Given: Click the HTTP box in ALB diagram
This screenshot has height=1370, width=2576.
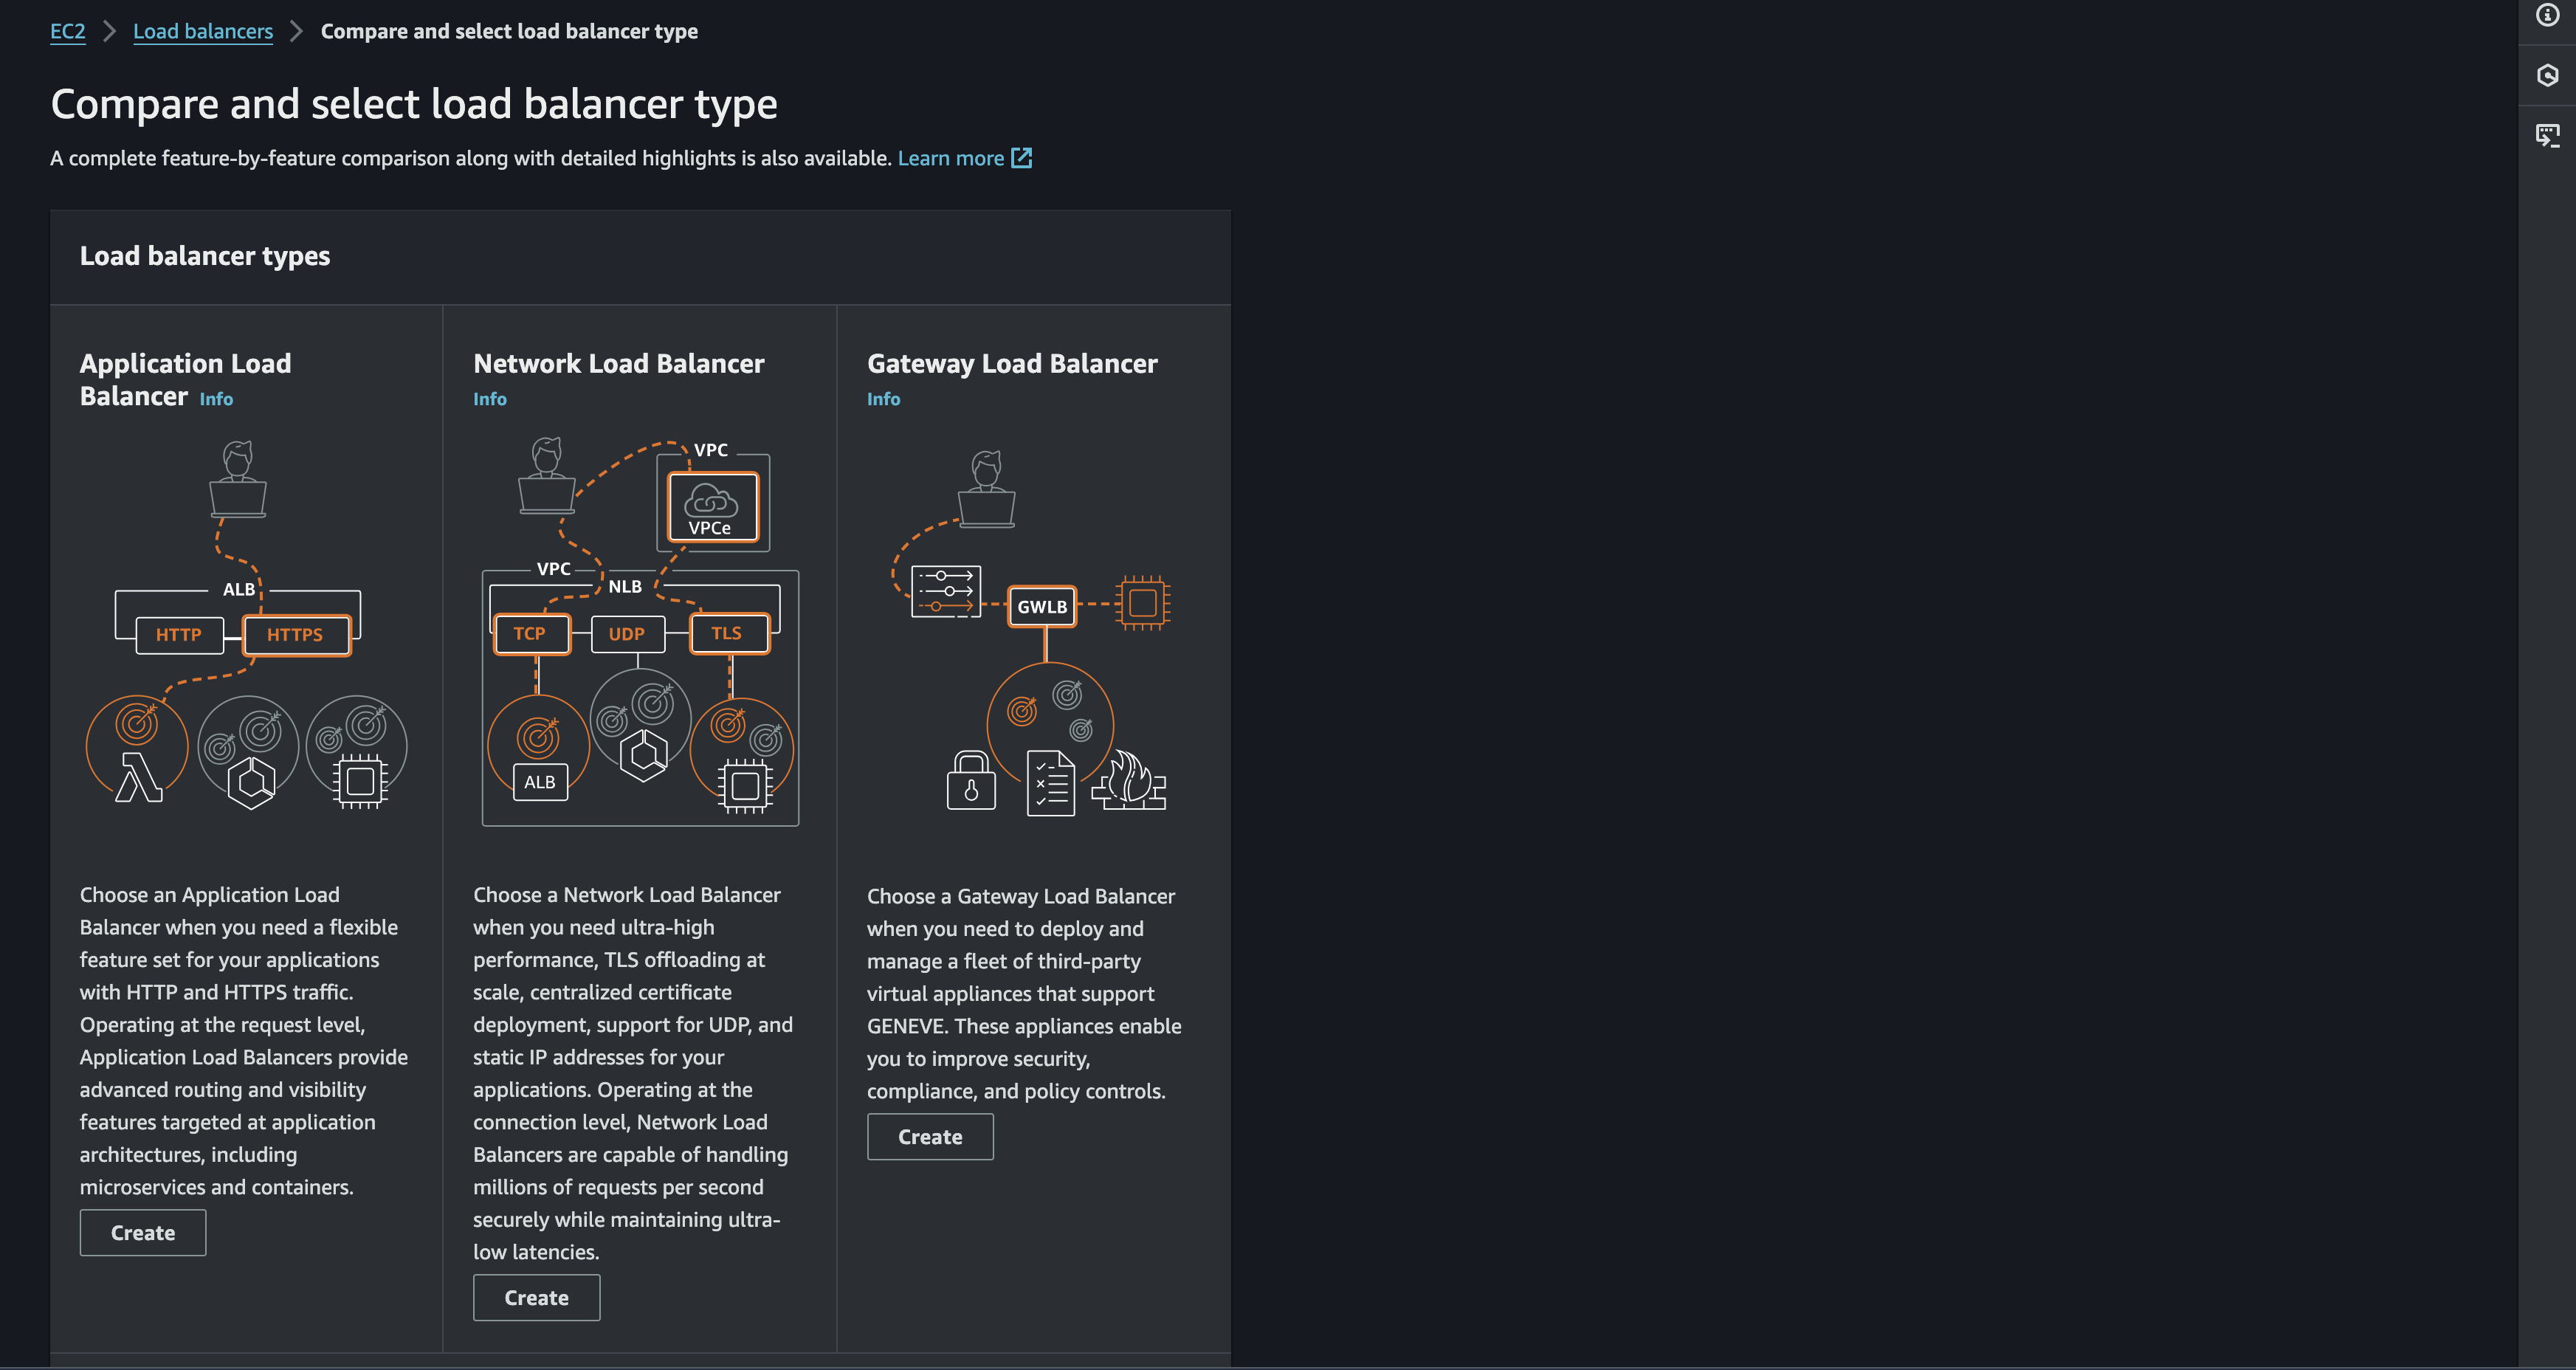Looking at the screenshot, I should pyautogui.click(x=179, y=635).
